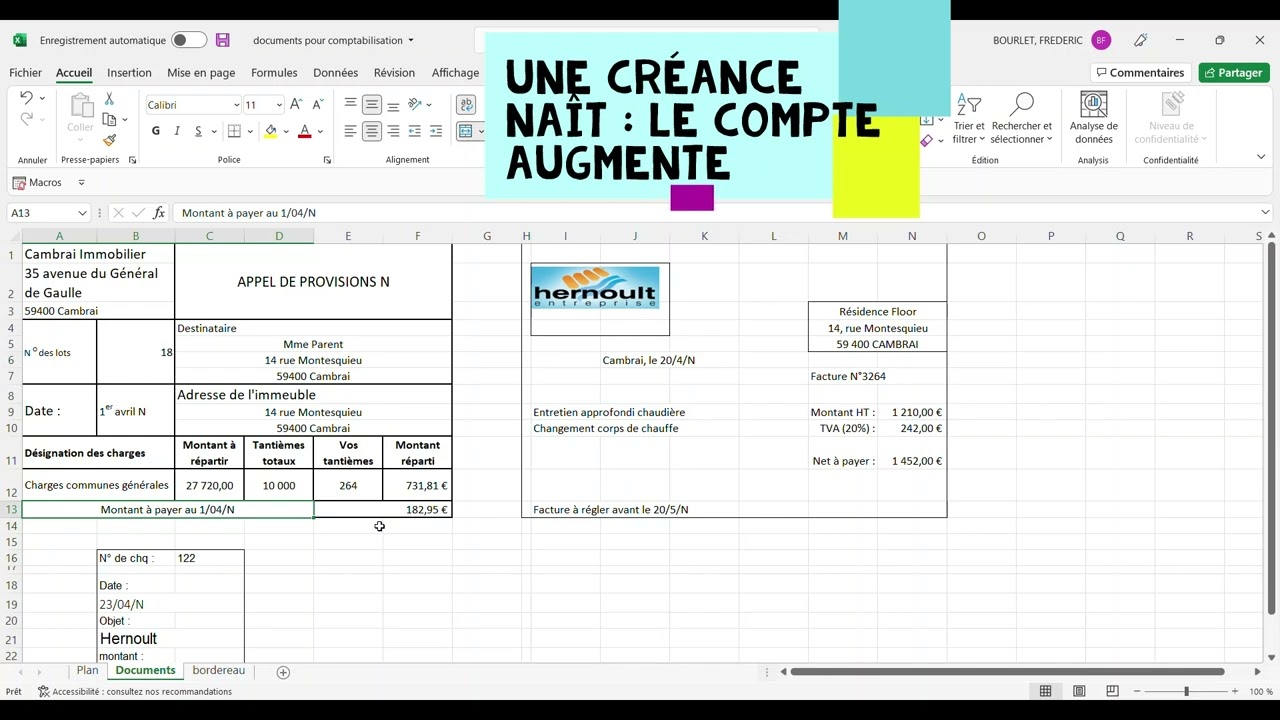Increase font size with large A icon
Screen dimensions: 1280x720
pyautogui.click(x=297, y=105)
